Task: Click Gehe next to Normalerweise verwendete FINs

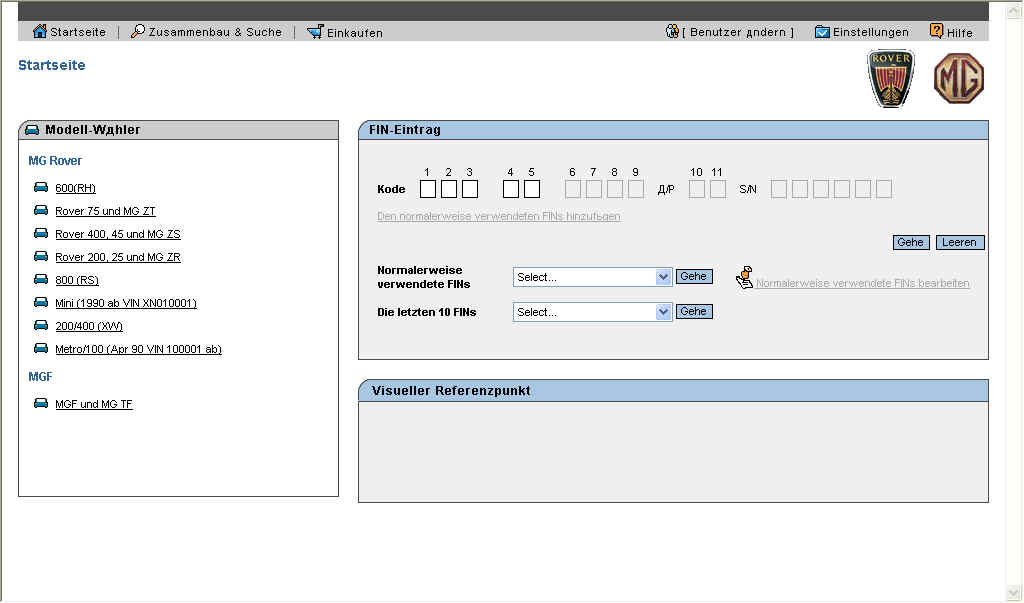Action: click(x=694, y=276)
